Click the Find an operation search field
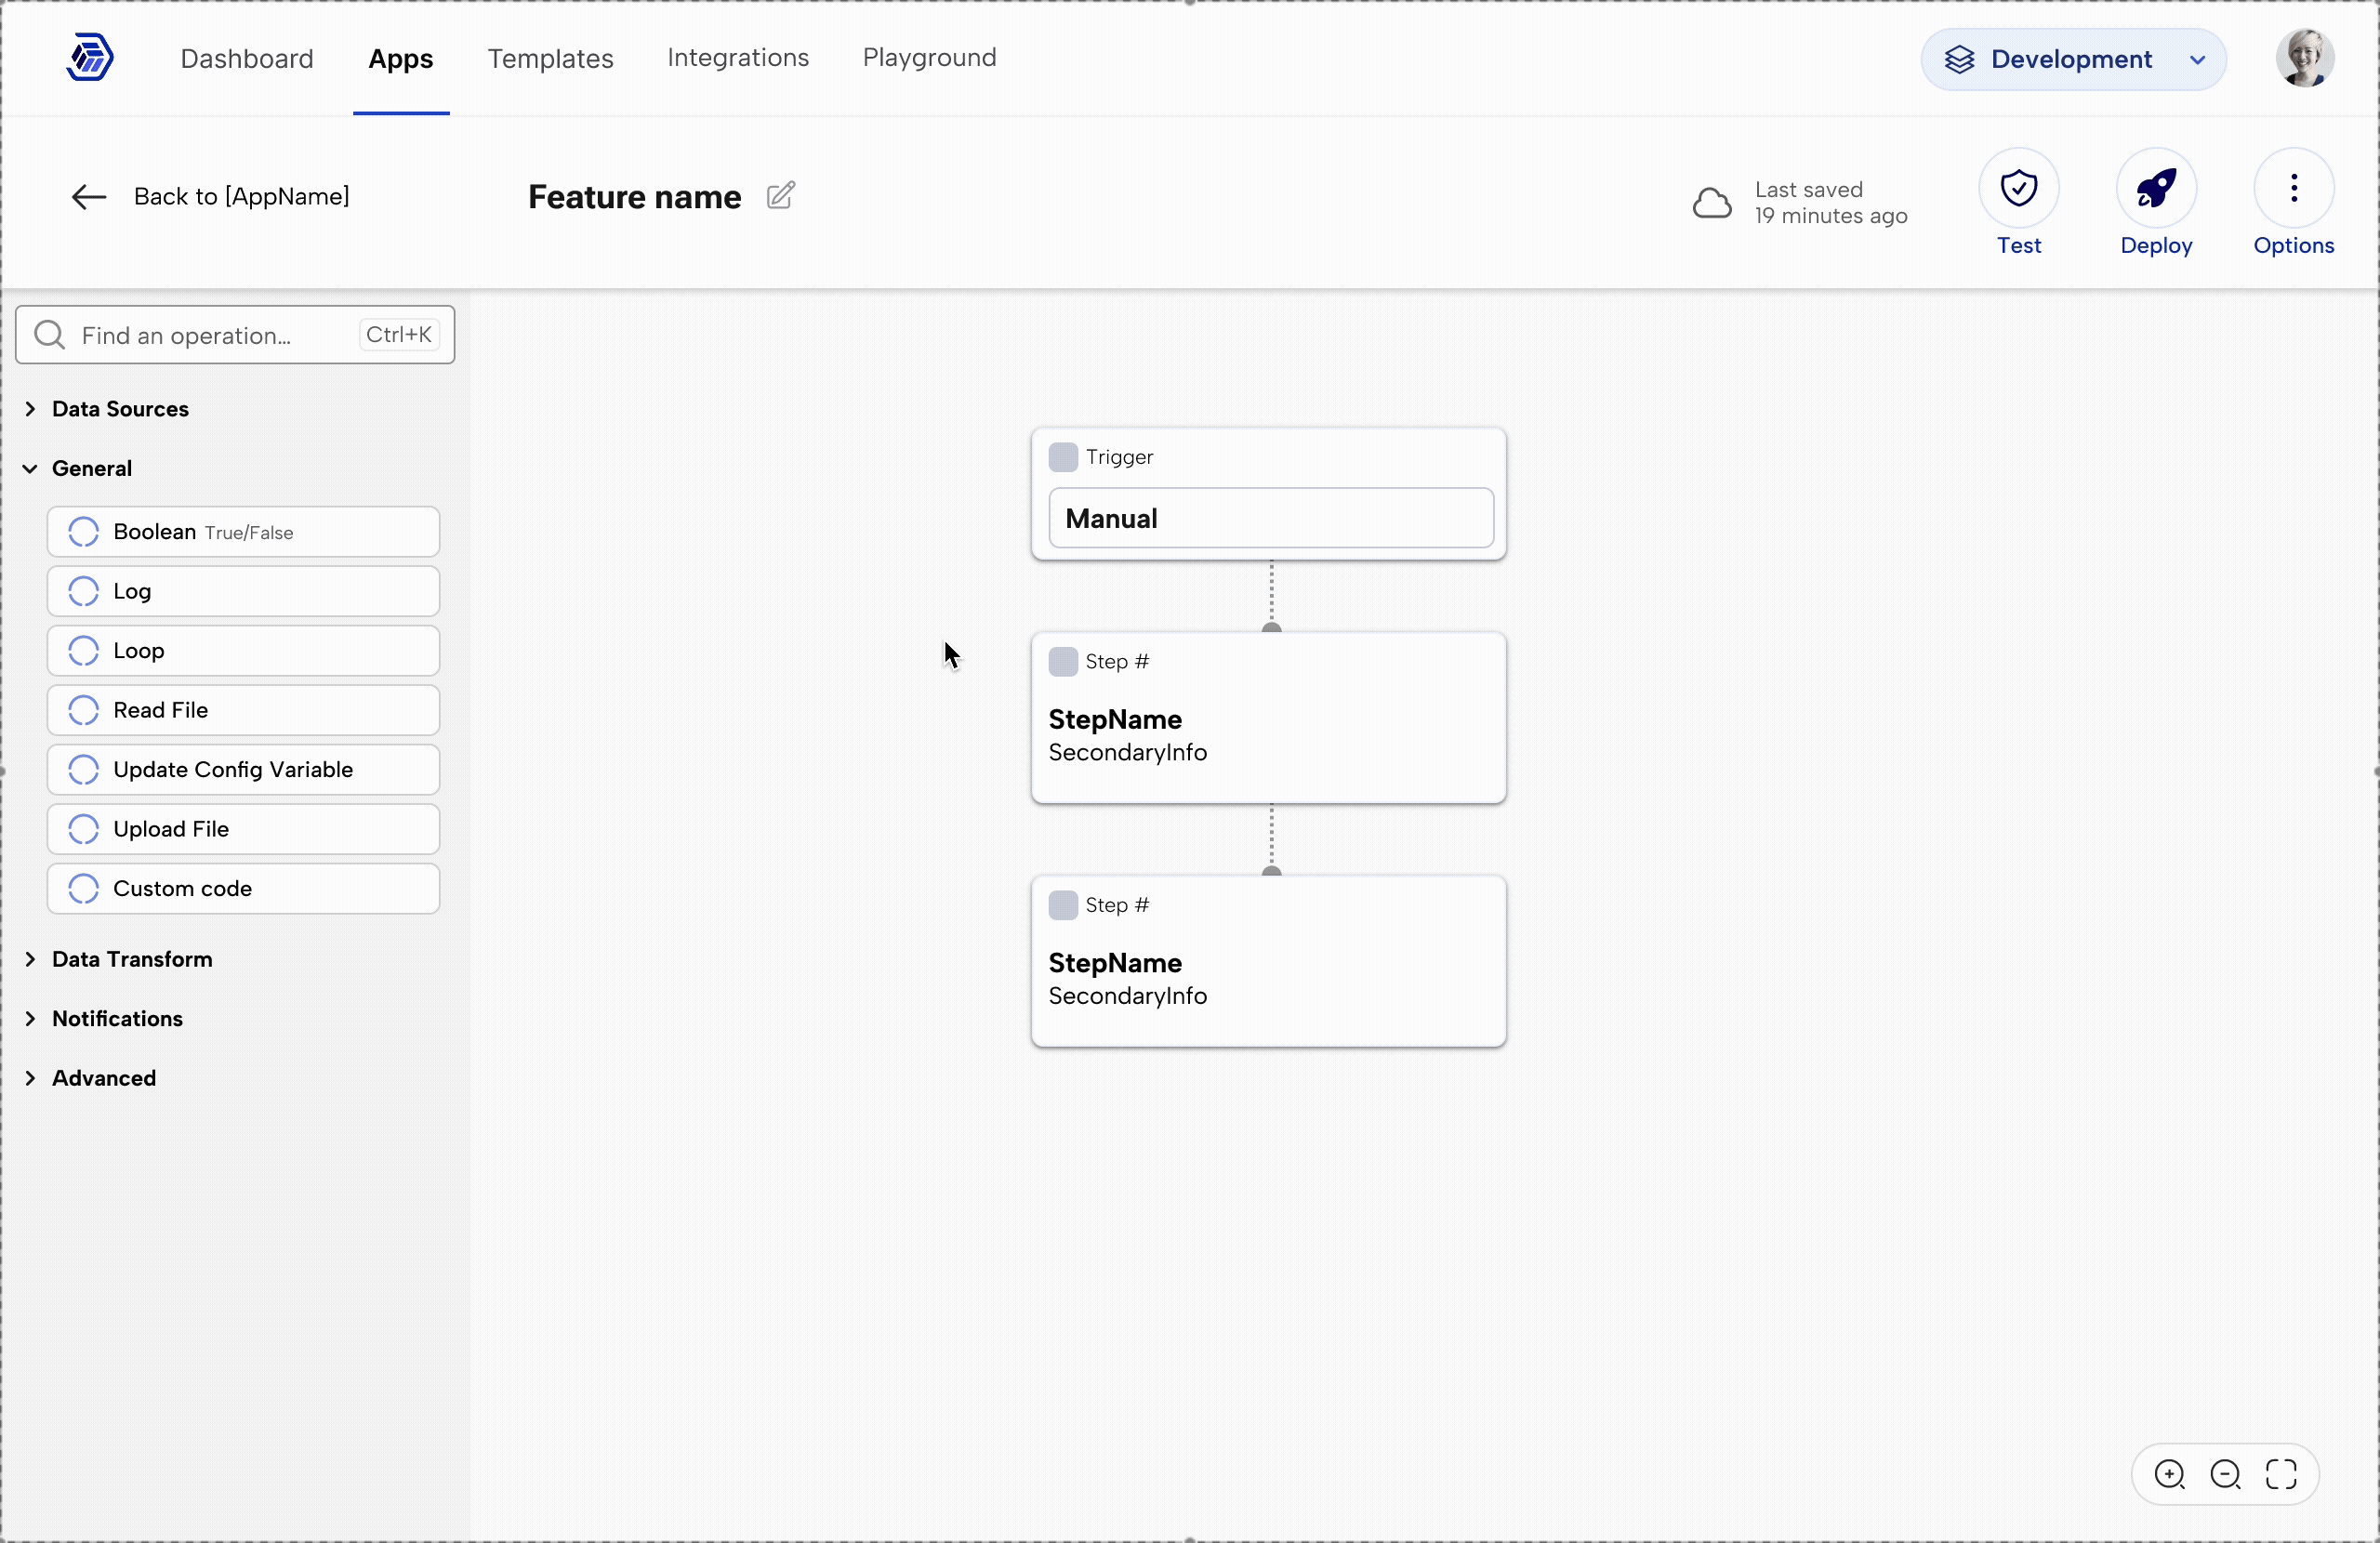2380x1543 pixels. tap(215, 335)
